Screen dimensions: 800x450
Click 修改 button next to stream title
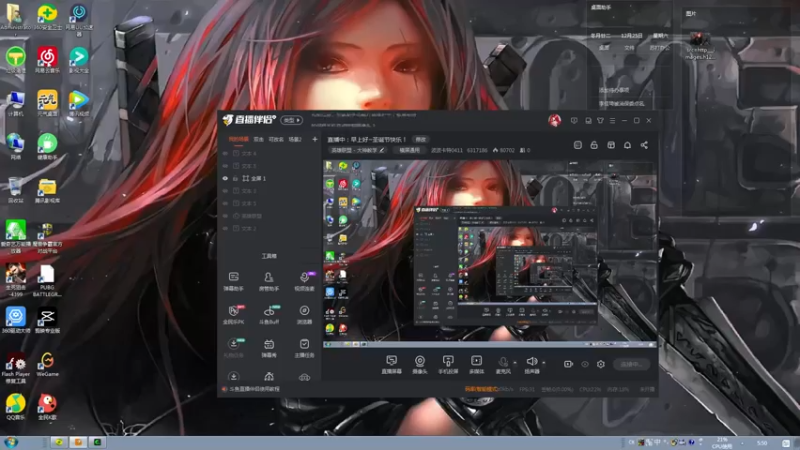click(421, 139)
